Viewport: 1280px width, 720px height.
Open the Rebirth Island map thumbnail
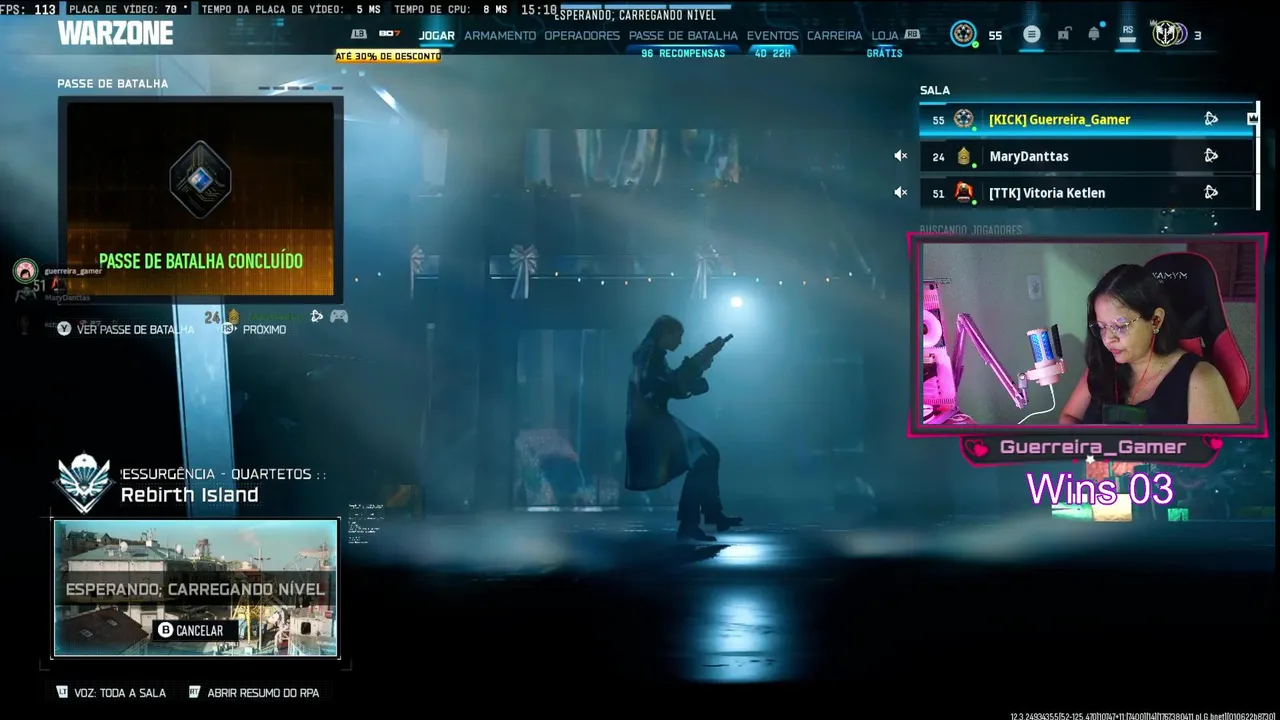[196, 588]
